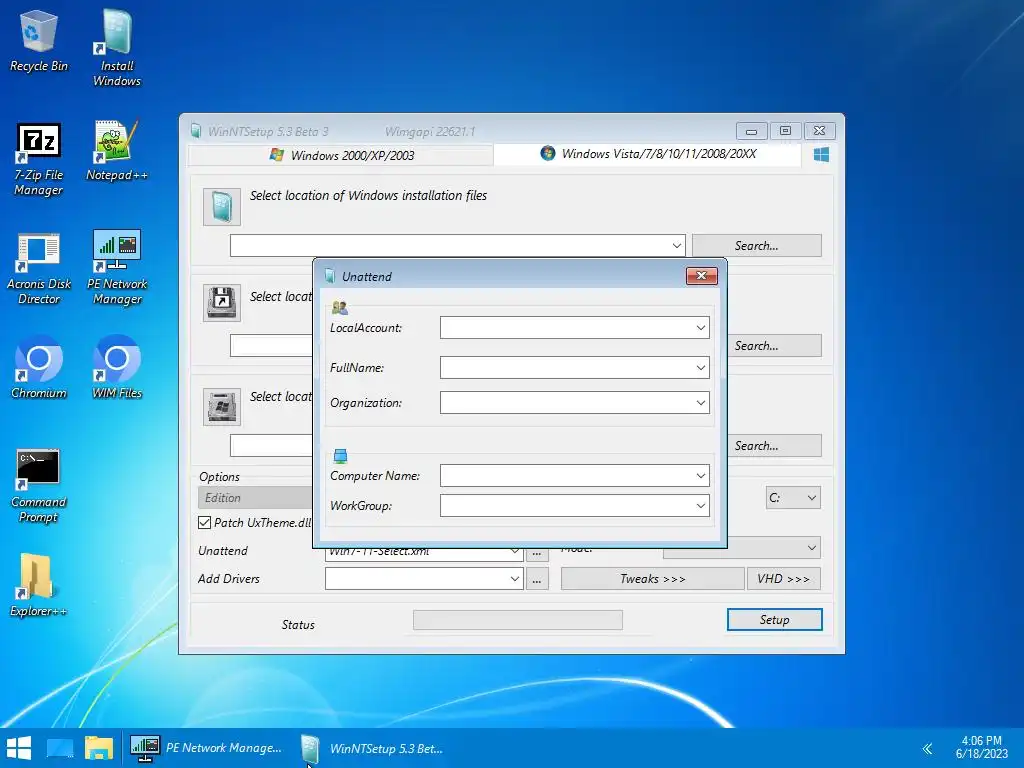Open the Windows Start button
The width and height of the screenshot is (1024, 768).
[19, 748]
